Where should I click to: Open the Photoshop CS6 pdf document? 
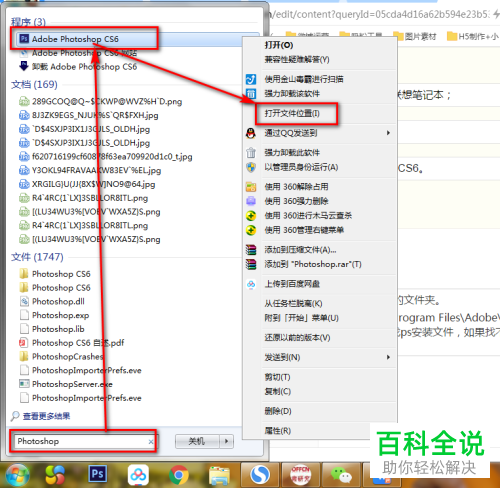[78, 343]
